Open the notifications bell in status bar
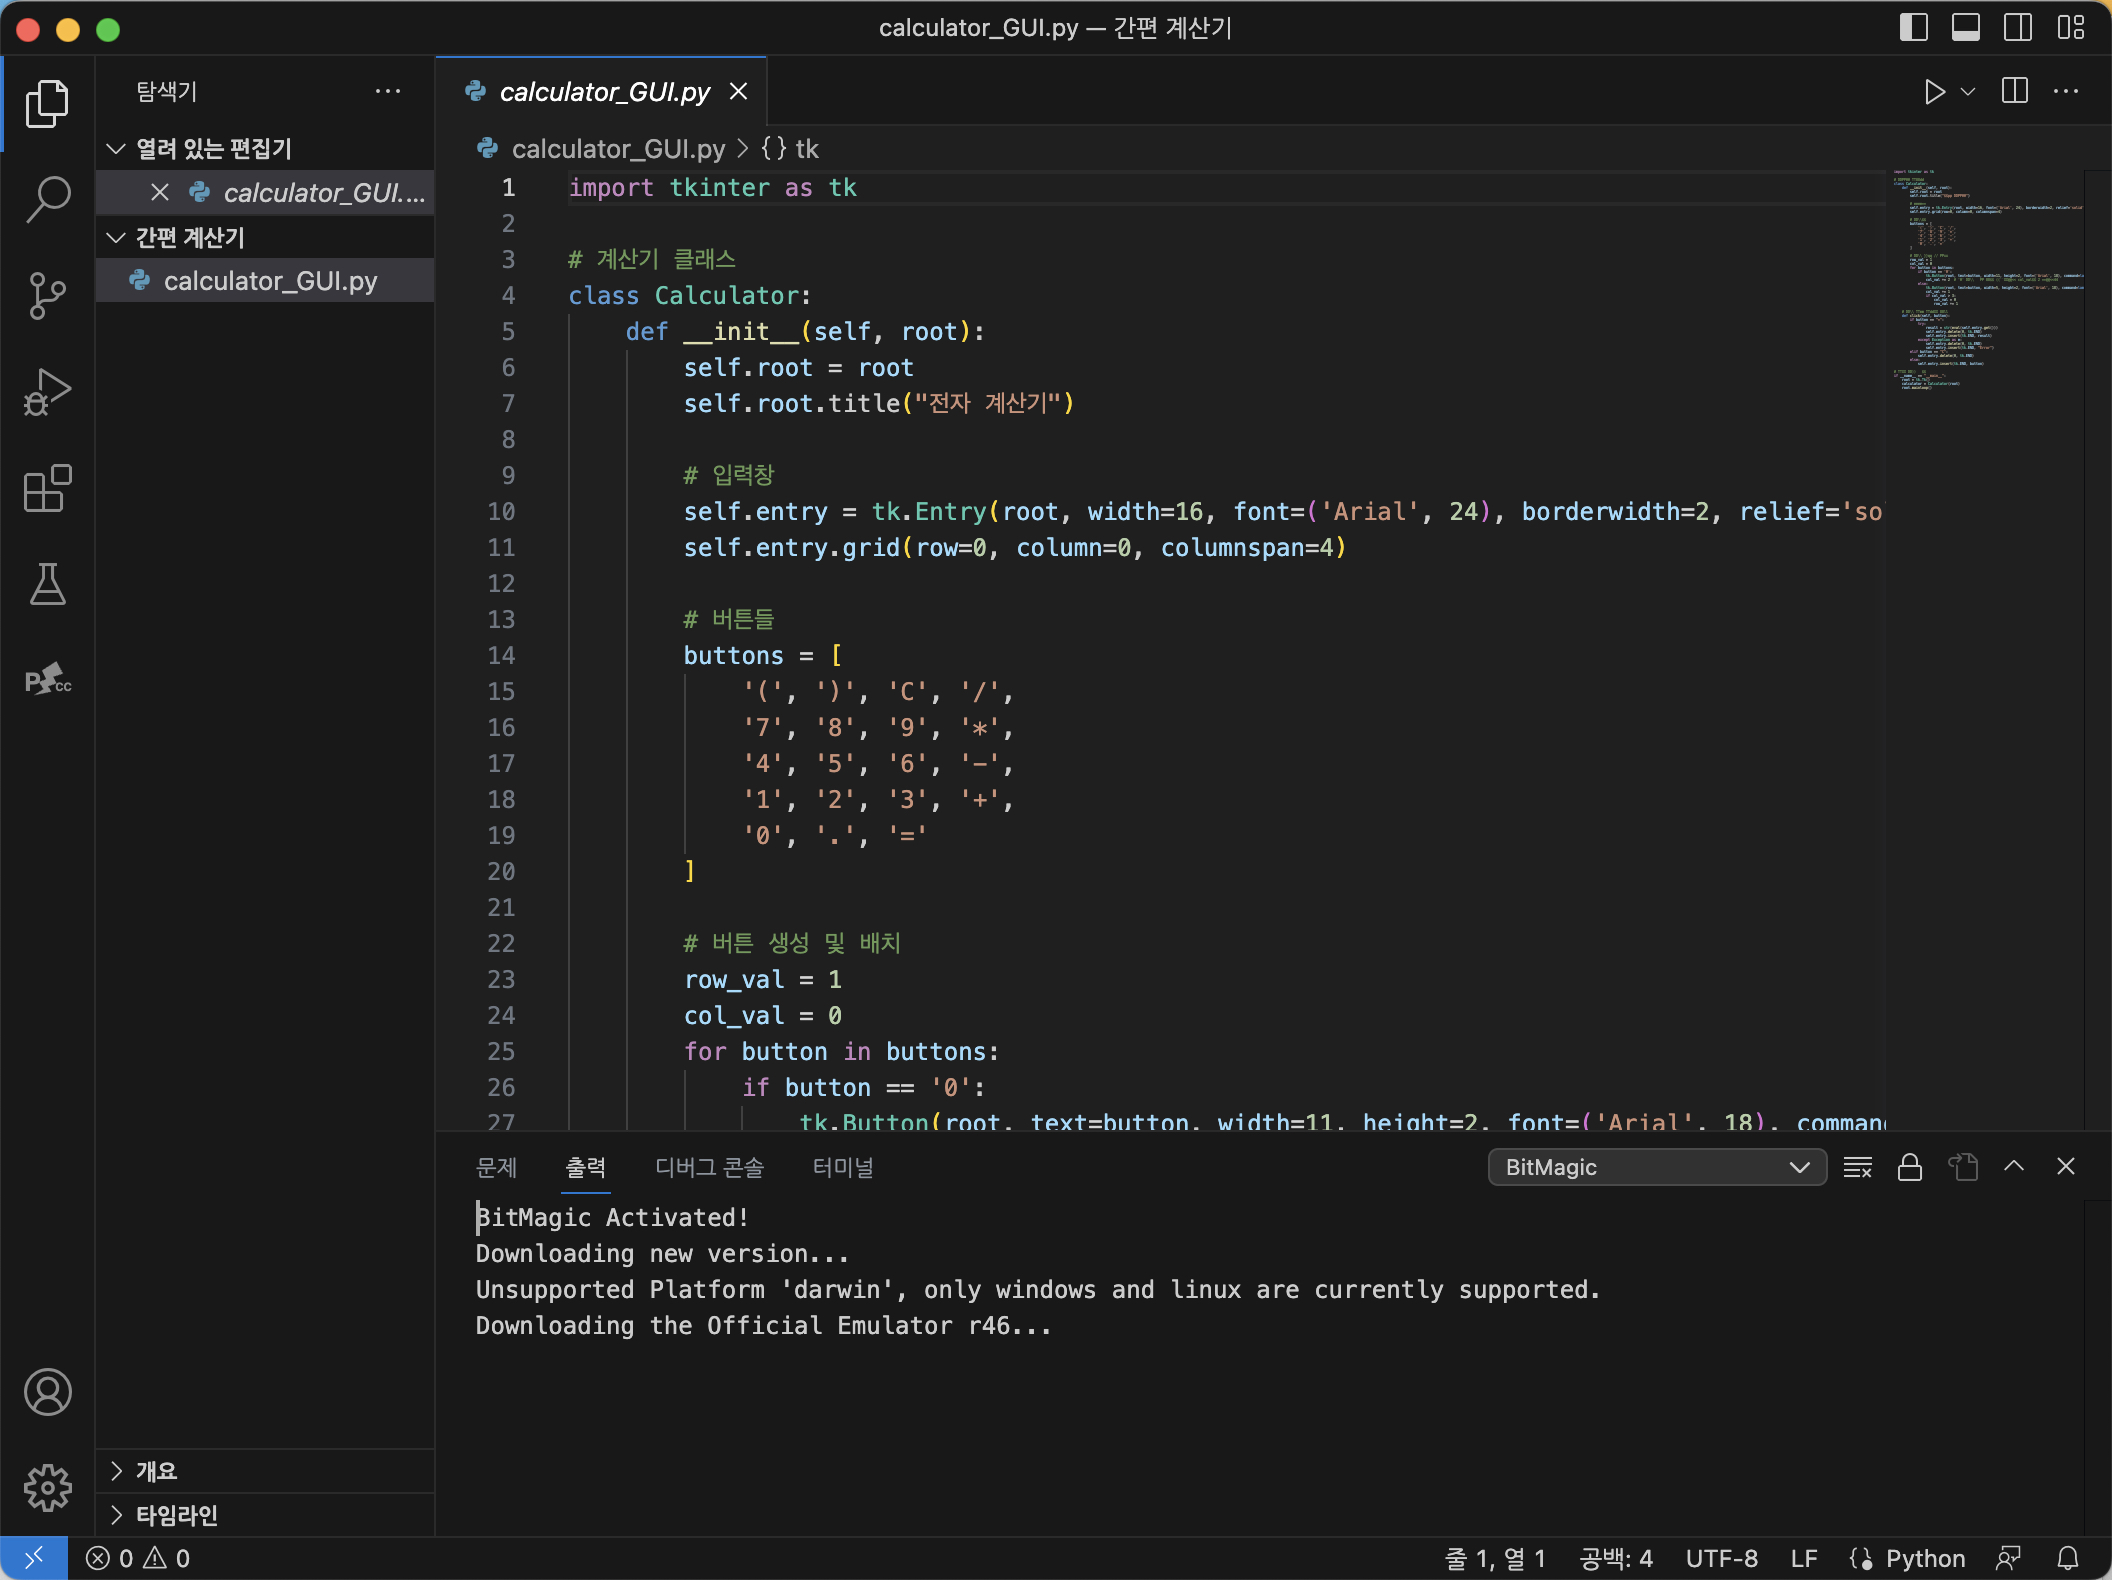 2068,1558
